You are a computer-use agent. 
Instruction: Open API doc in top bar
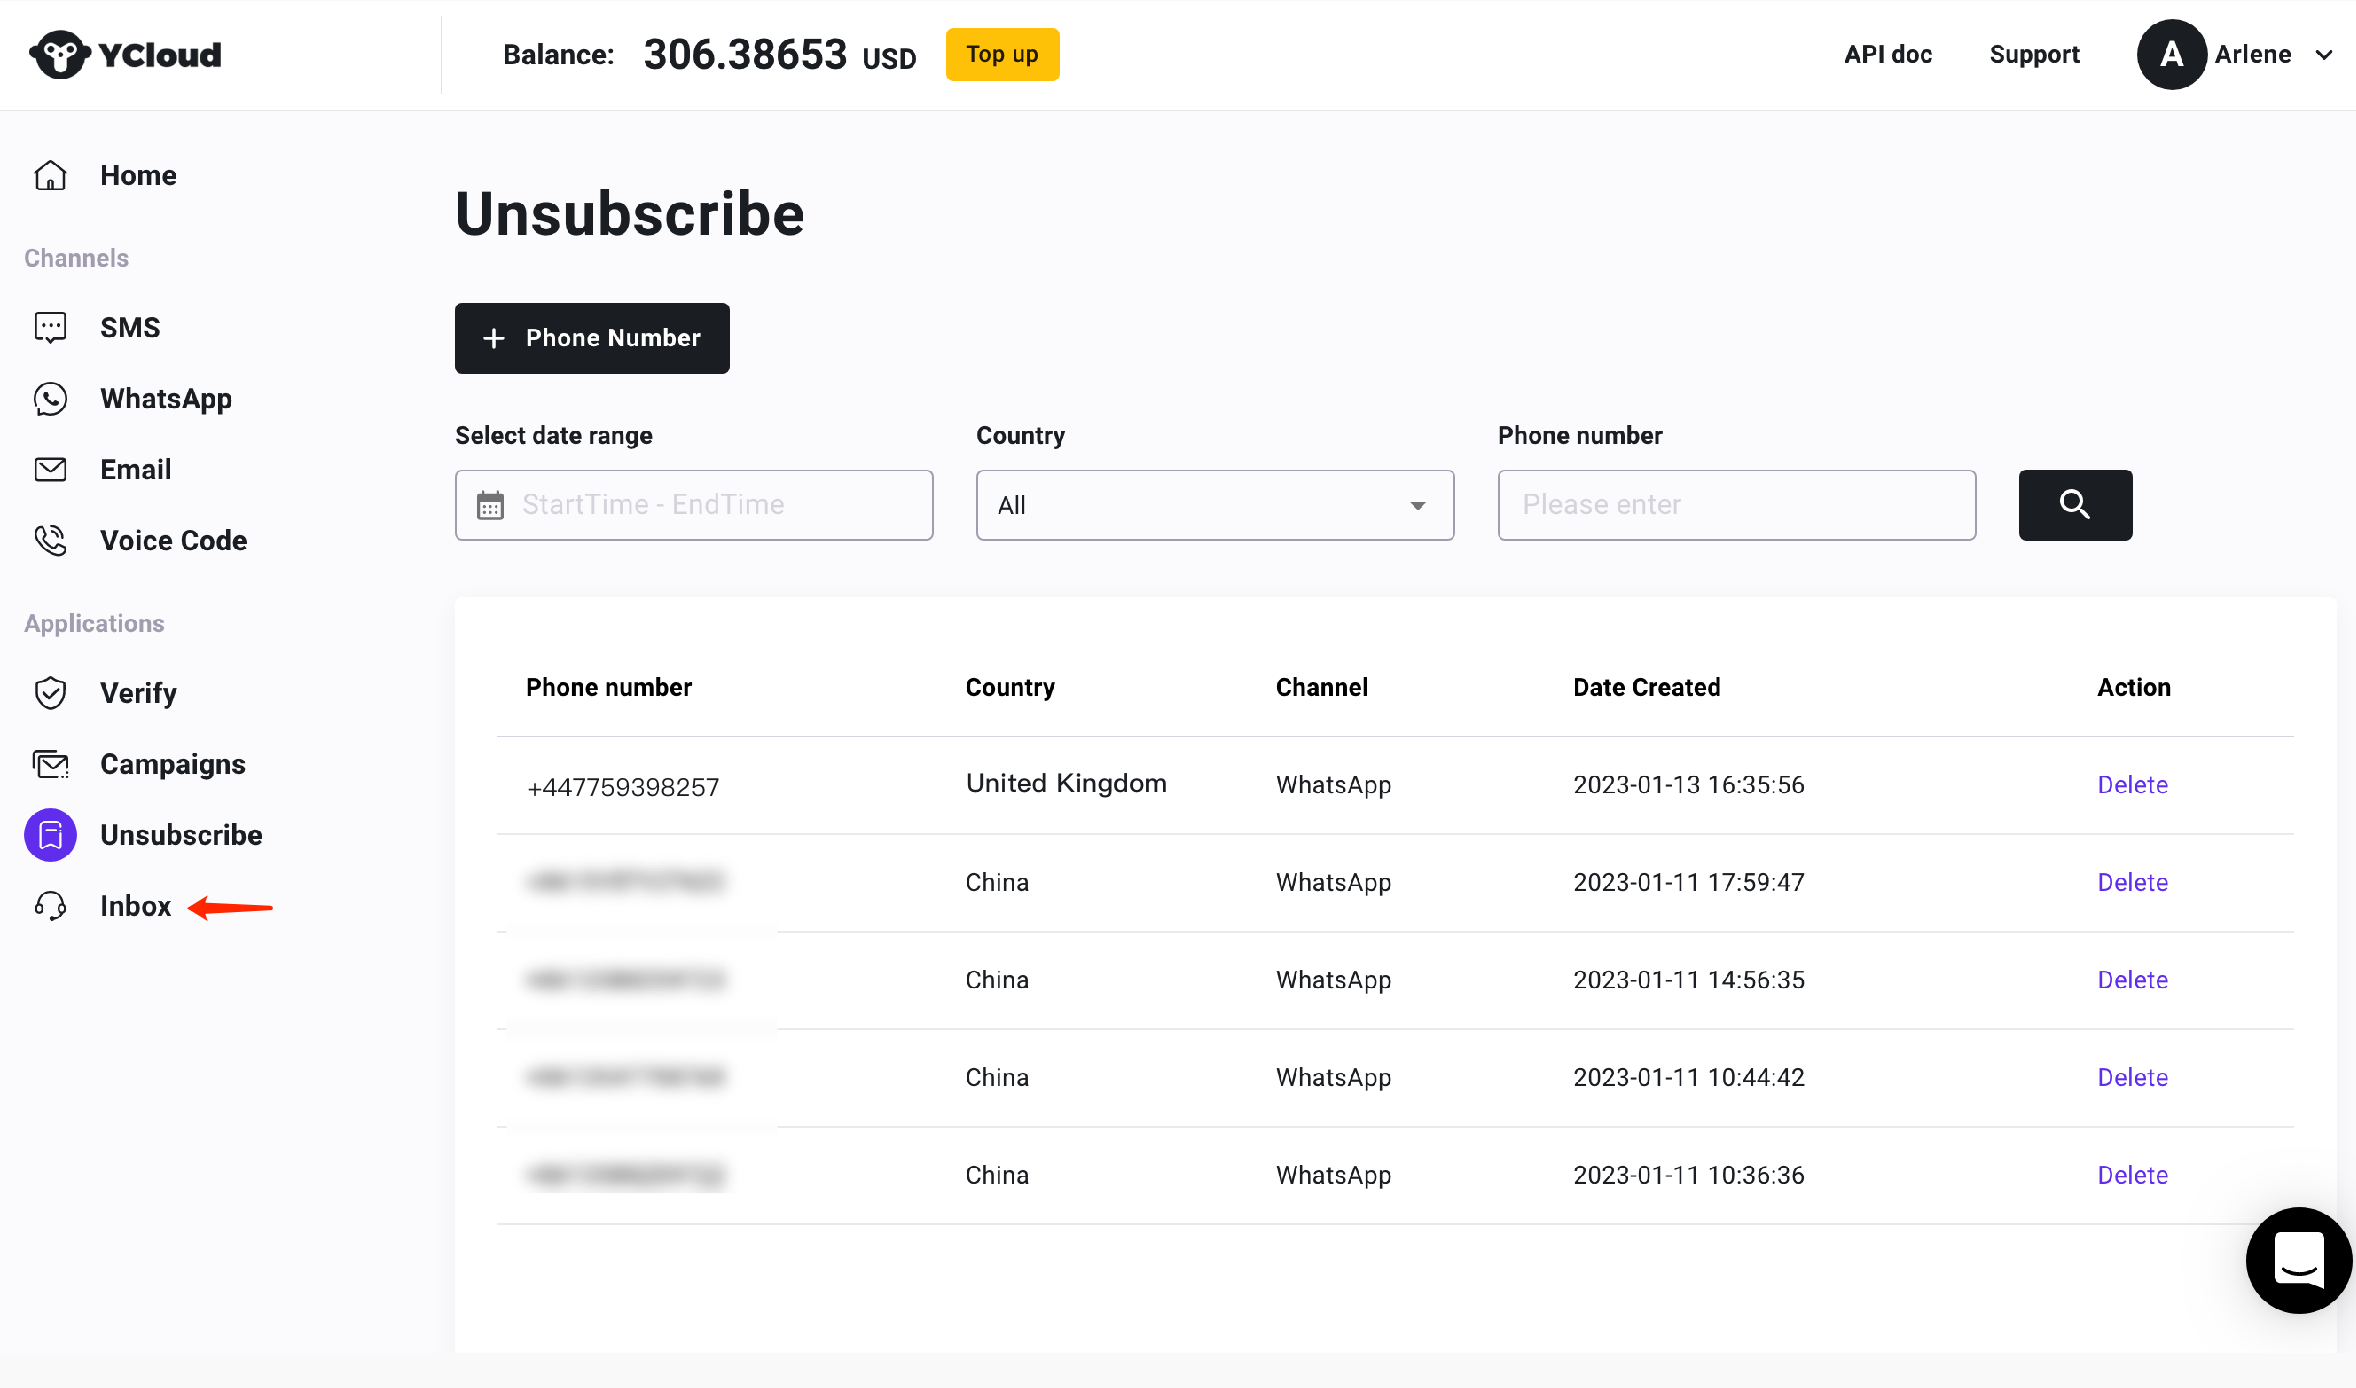[x=1887, y=55]
